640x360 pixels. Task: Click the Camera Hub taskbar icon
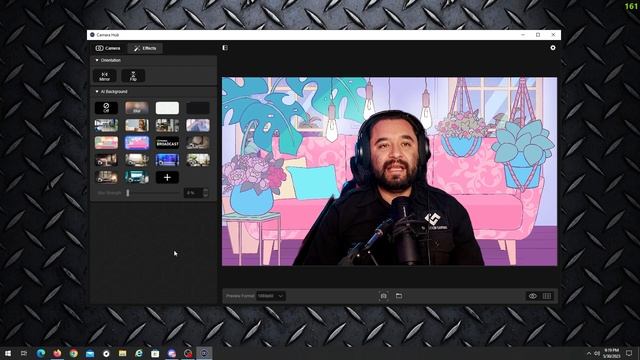coord(204,353)
